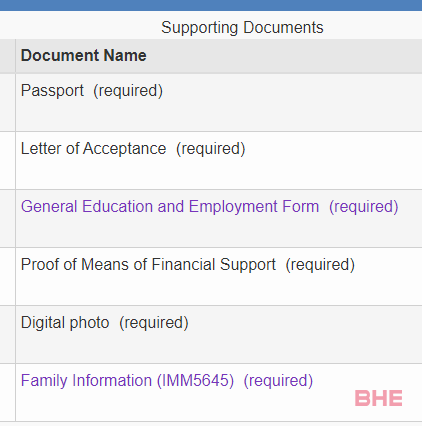Click the pink BHE watermark logo
The height and width of the screenshot is (426, 422).
(379, 398)
